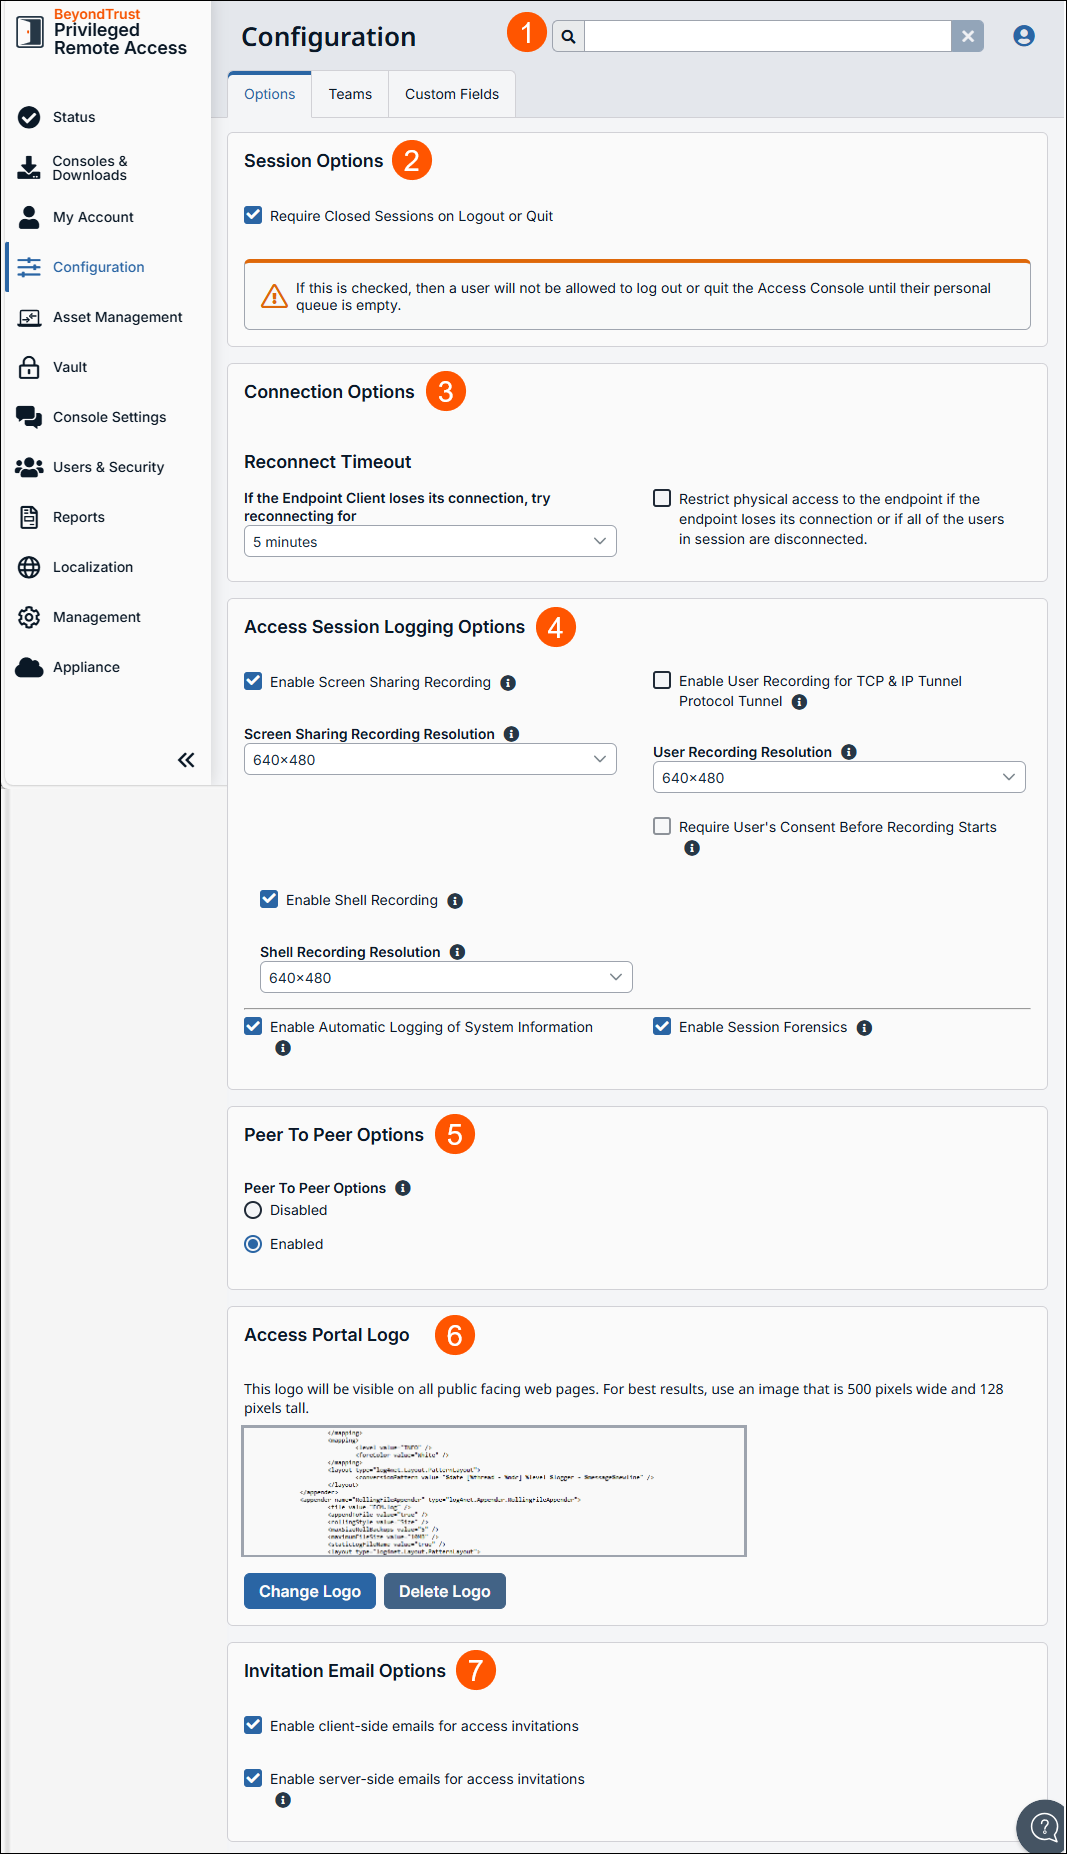Select Console Settings in the sidebar
Viewport: 1067px width, 1854px height.
coord(109,417)
